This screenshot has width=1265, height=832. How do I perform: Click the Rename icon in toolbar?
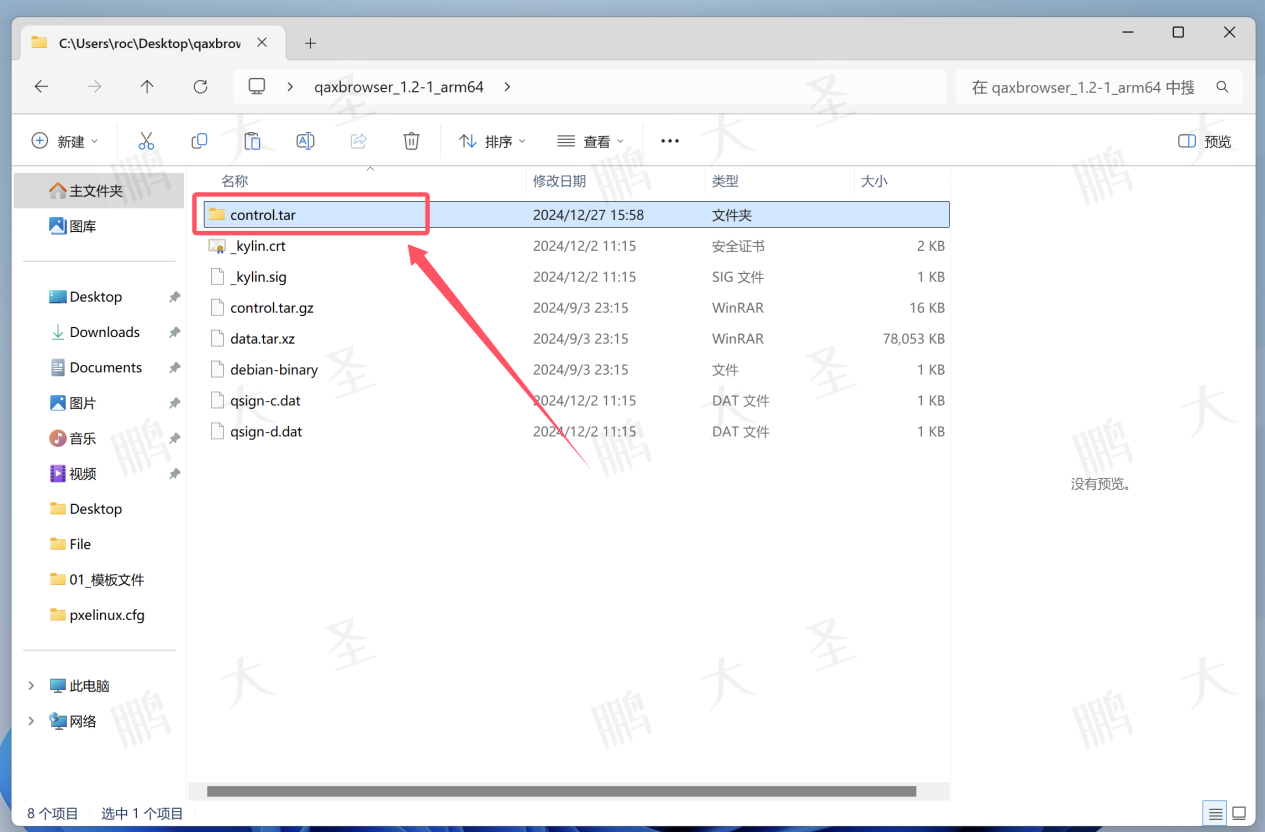tap(305, 141)
